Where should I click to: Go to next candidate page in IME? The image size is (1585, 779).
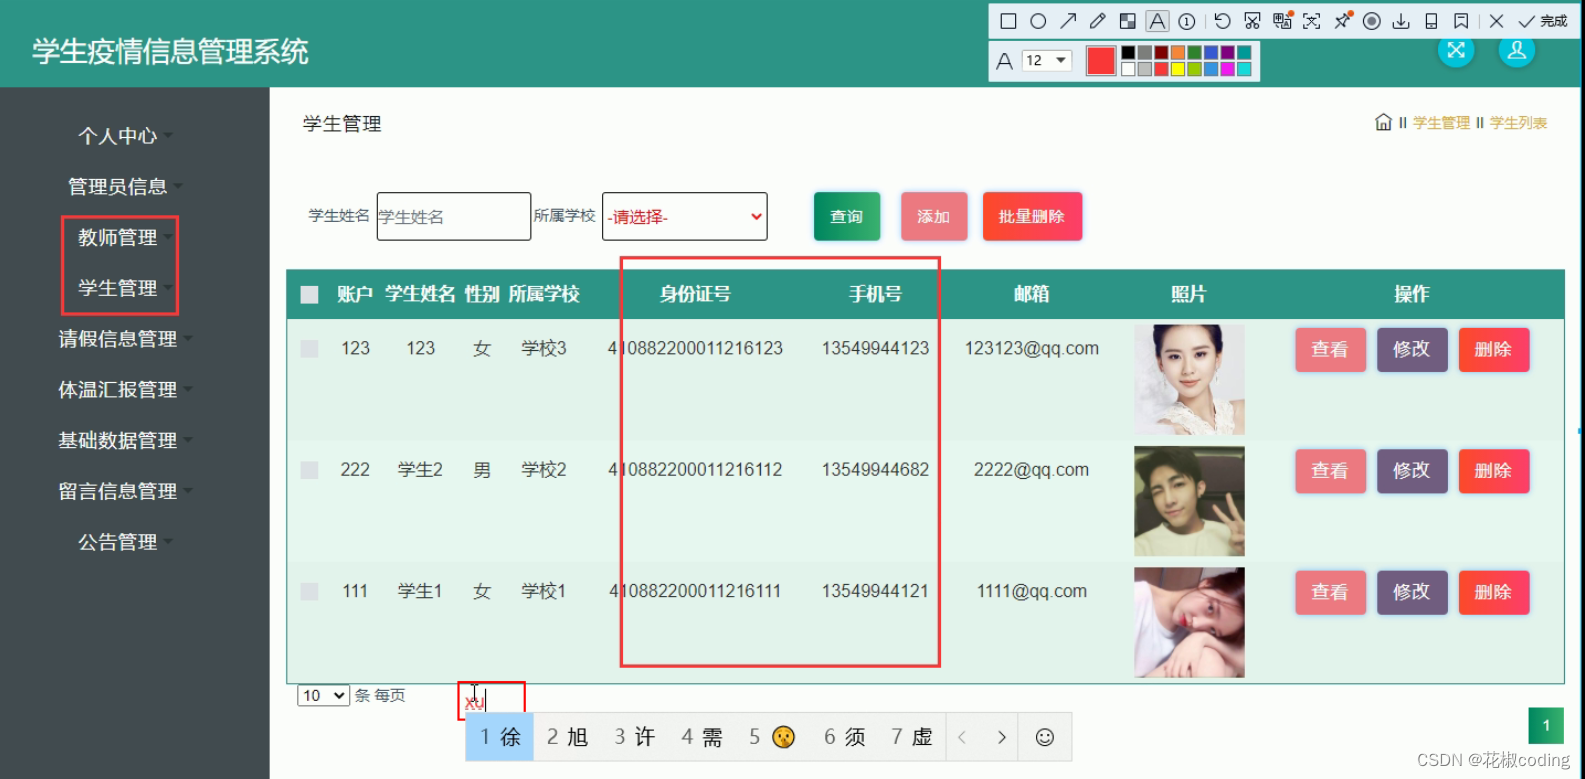[x=1001, y=737]
